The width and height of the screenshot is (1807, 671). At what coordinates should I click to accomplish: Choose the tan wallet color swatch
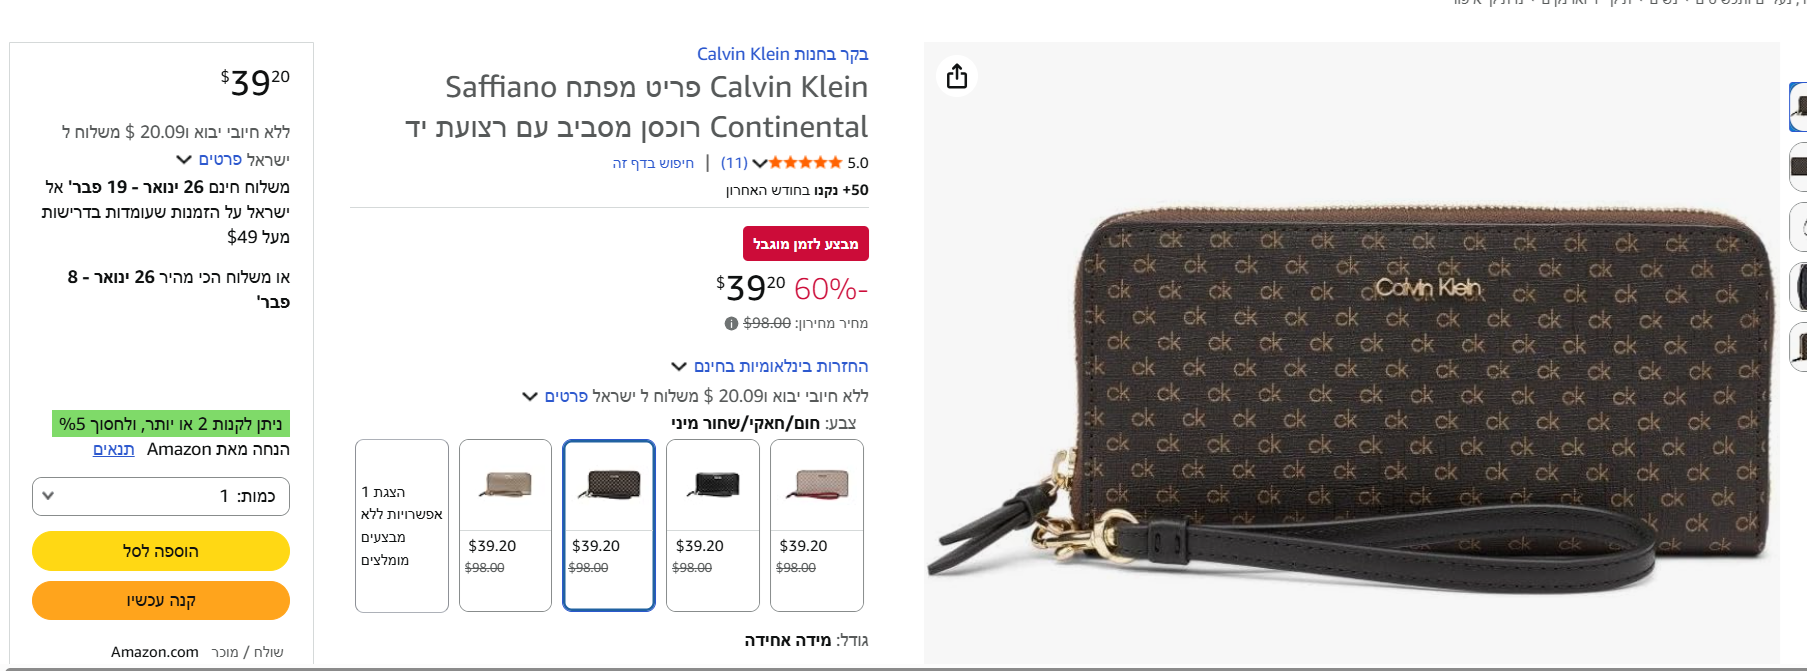pos(505,525)
